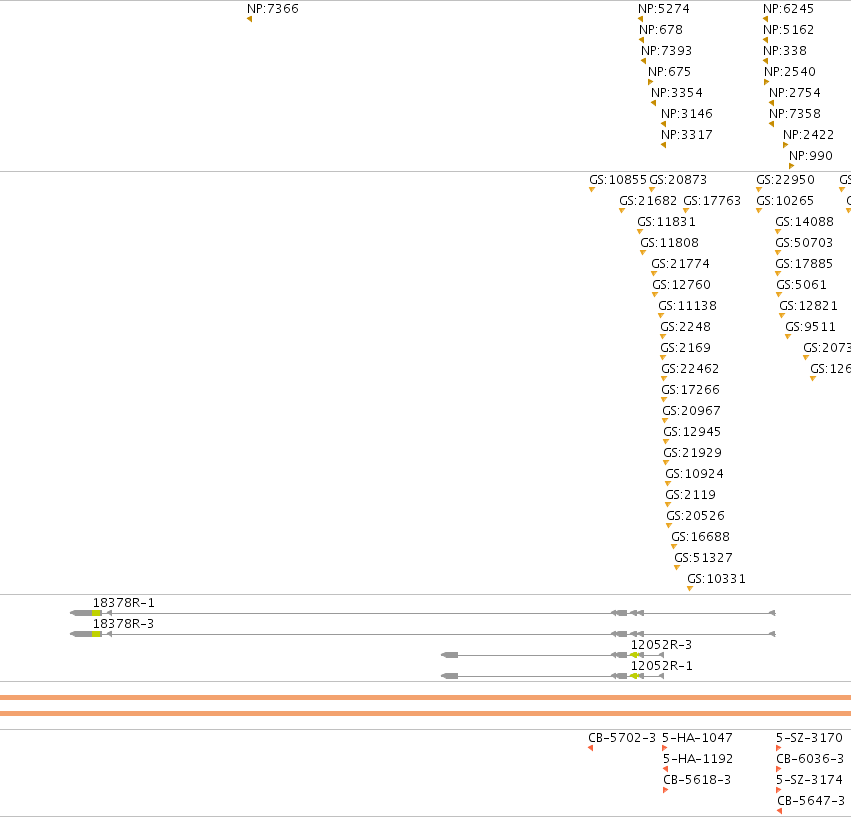Open details for NP:3146
Image resolution: width=851 pixels, height=817 pixels.
point(687,114)
